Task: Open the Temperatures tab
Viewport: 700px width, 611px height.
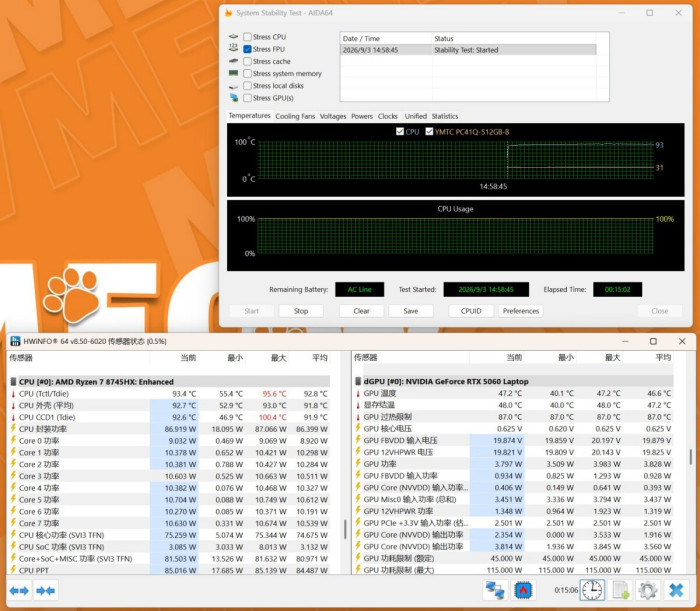Action: (249, 116)
